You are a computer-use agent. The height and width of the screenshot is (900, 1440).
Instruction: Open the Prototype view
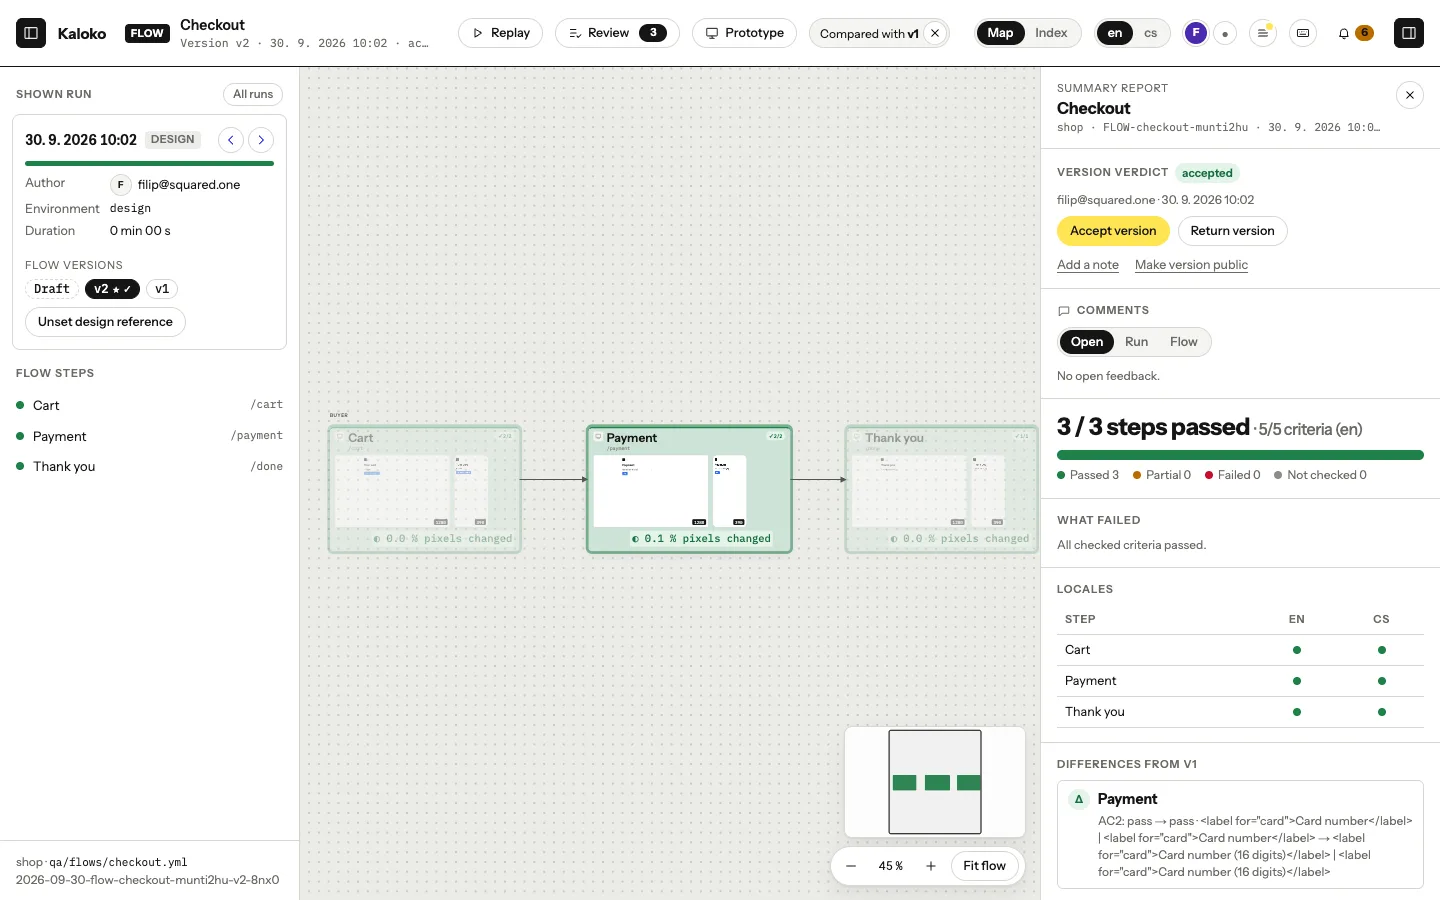point(745,33)
